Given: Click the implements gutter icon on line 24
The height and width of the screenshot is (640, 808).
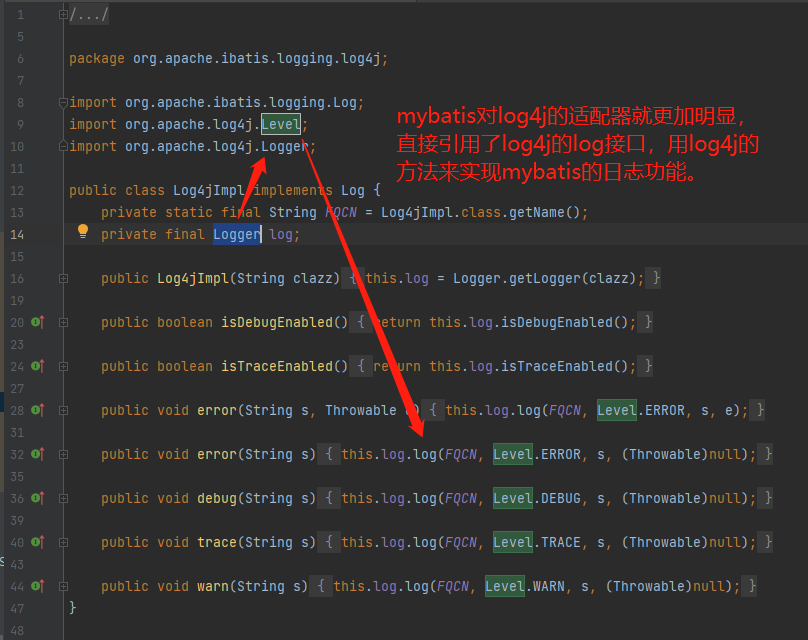Looking at the screenshot, I should 38,366.
